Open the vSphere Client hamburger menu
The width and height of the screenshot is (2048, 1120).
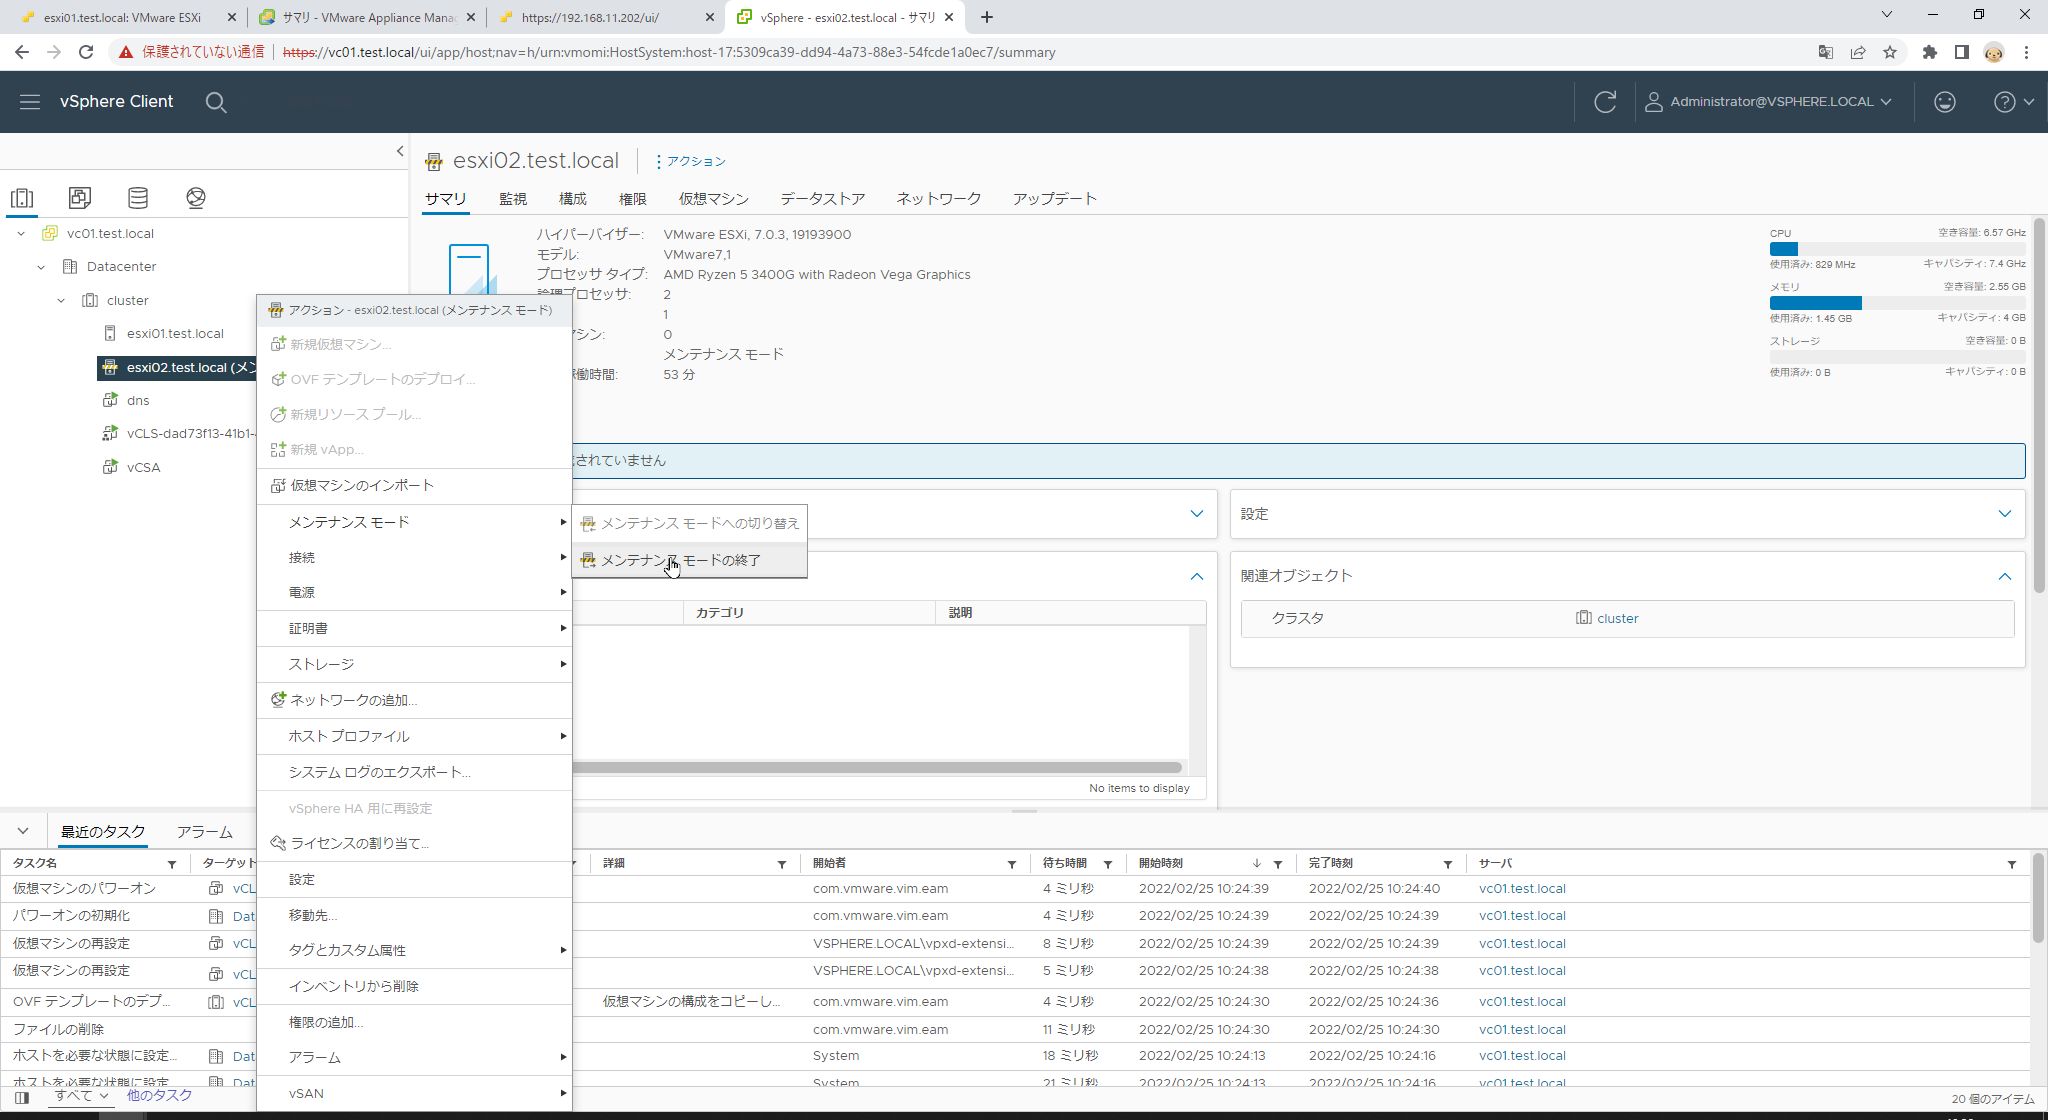[x=29, y=101]
